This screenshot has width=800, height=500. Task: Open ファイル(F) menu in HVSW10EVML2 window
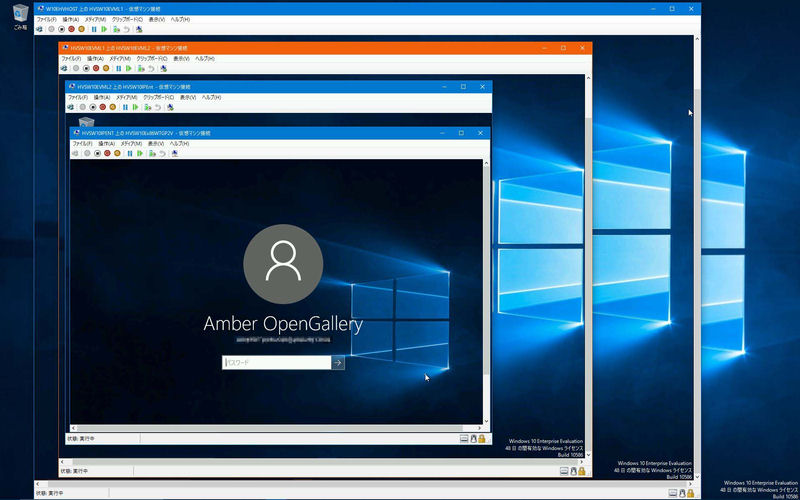[78, 97]
